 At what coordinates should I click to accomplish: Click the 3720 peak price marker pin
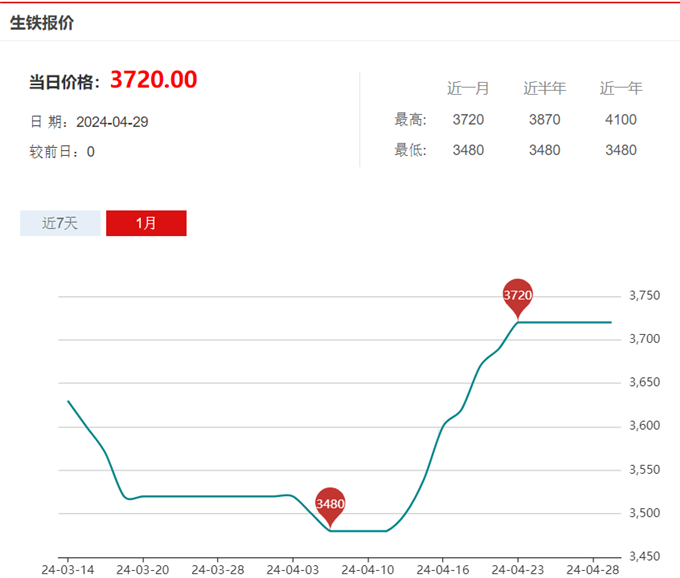(517, 295)
